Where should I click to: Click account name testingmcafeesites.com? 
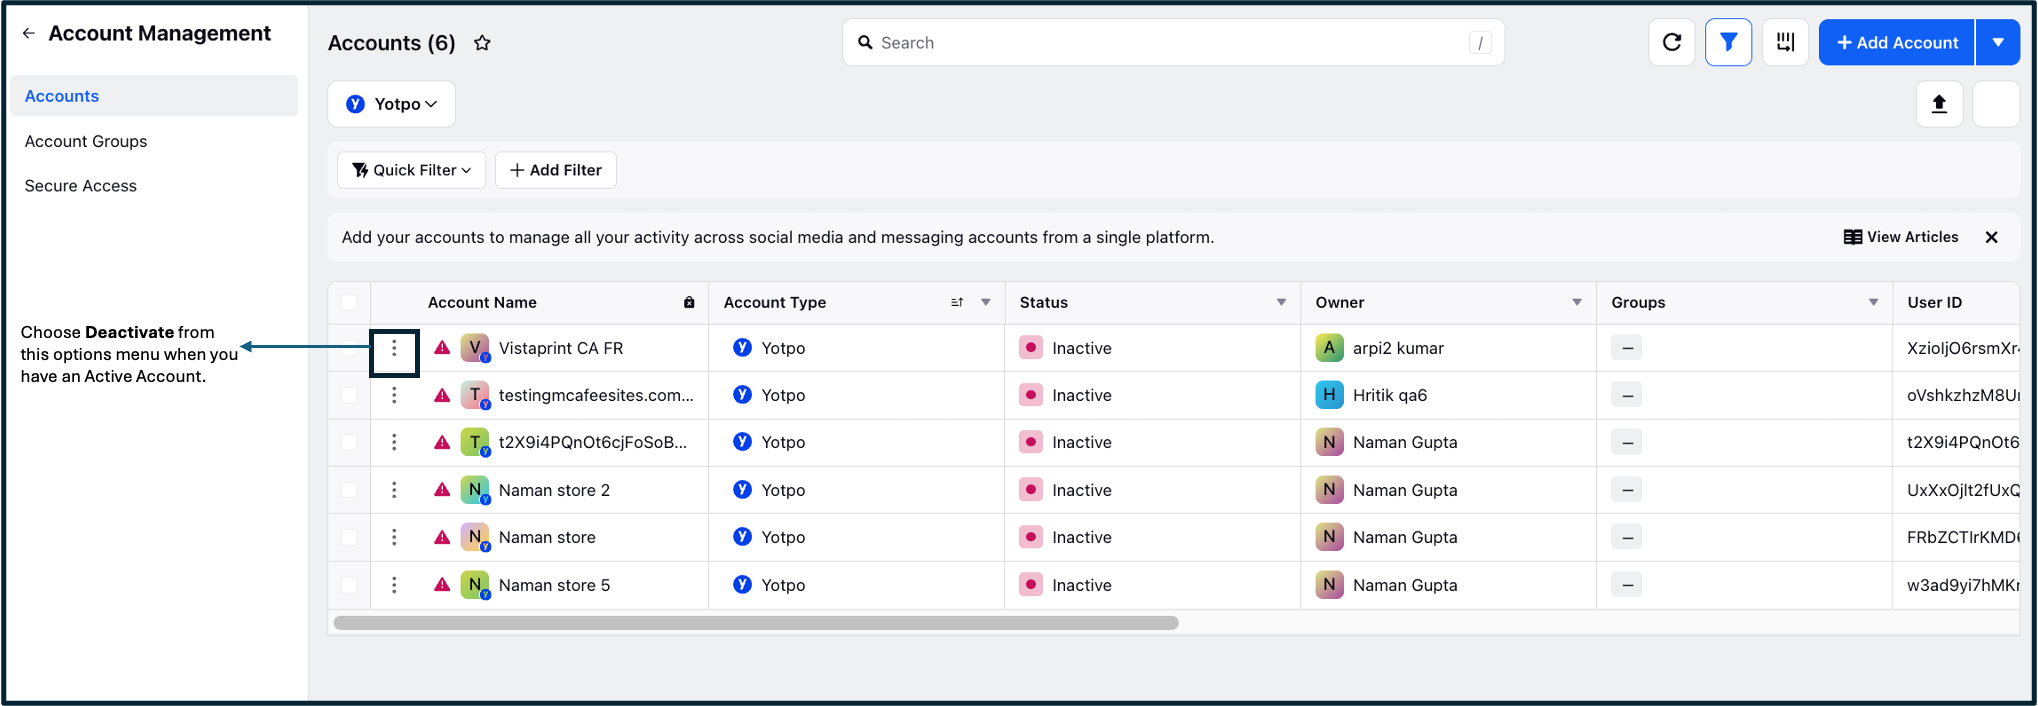[596, 395]
